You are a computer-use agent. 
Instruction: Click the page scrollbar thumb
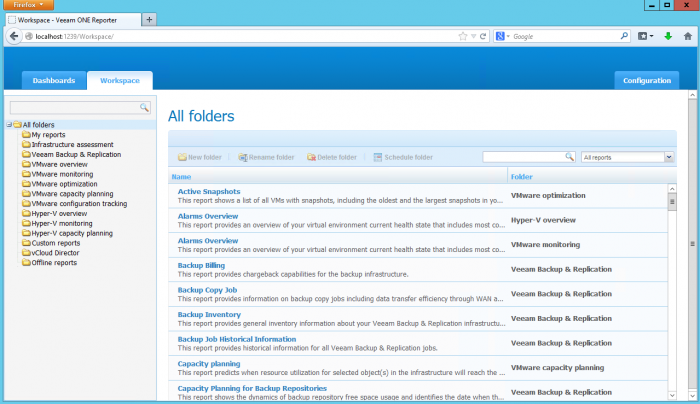(x=692, y=244)
